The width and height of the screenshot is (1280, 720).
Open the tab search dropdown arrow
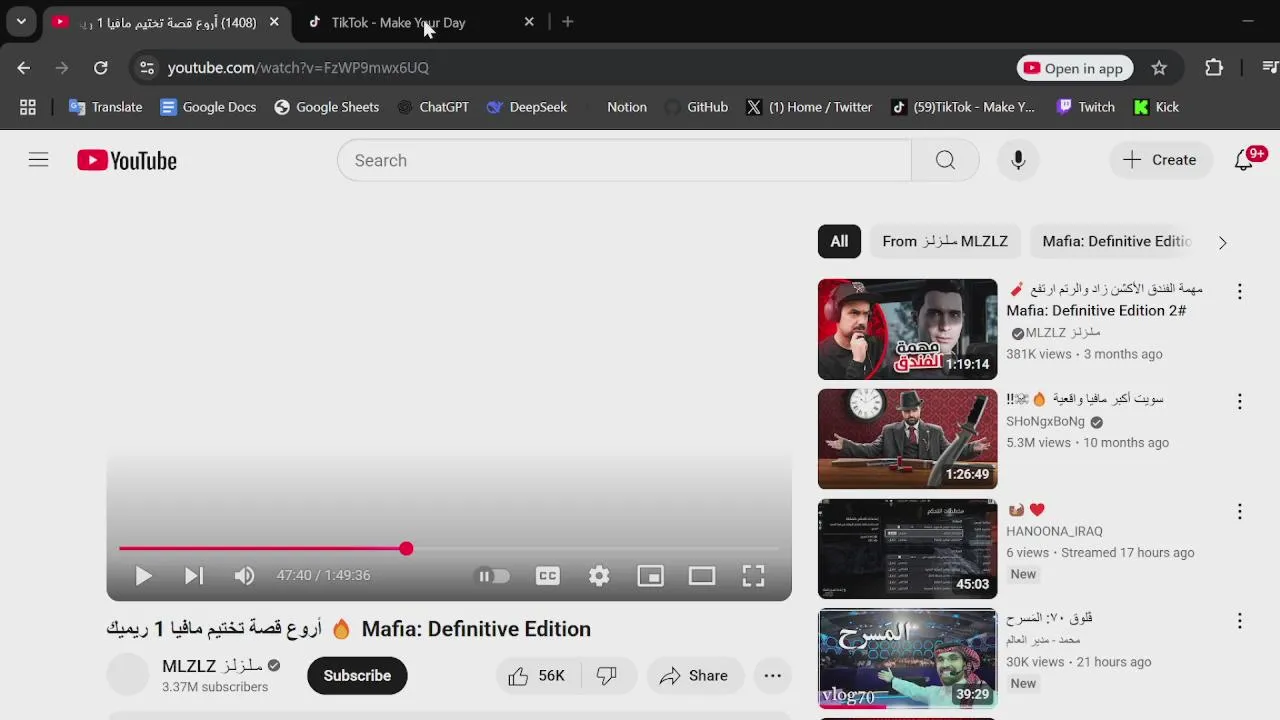pos(21,22)
